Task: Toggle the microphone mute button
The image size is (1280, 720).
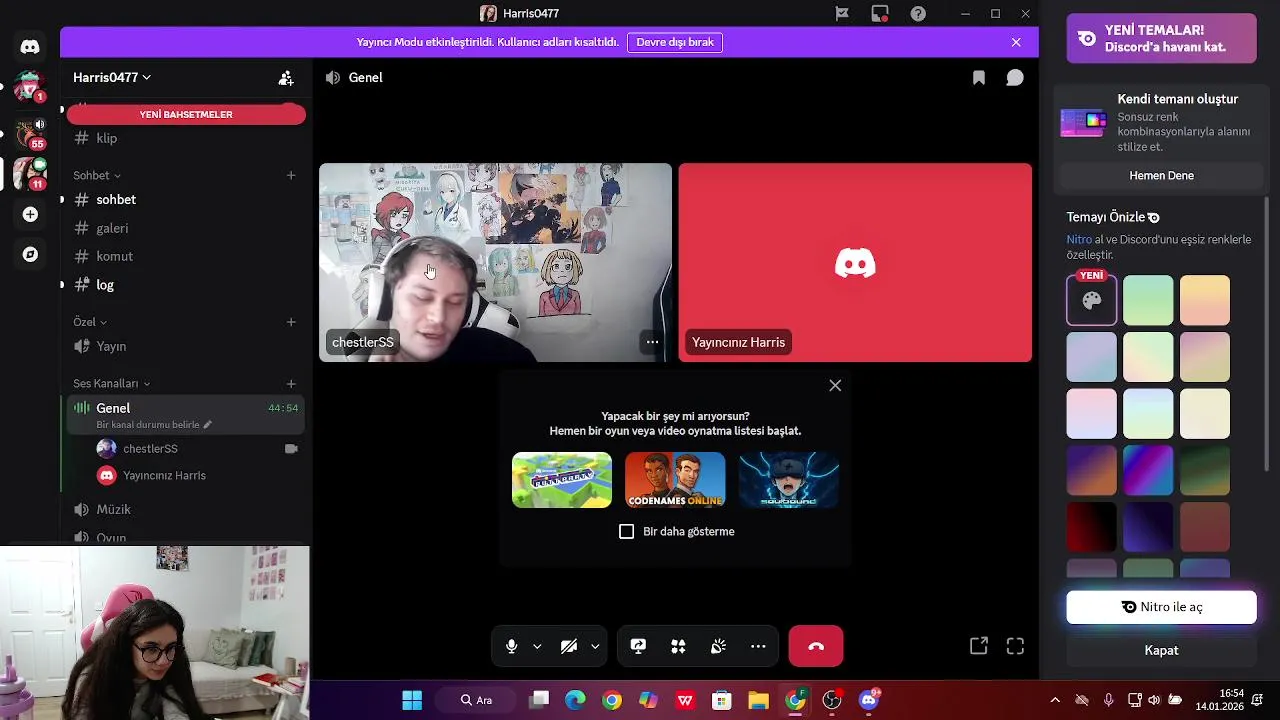Action: tap(511, 647)
